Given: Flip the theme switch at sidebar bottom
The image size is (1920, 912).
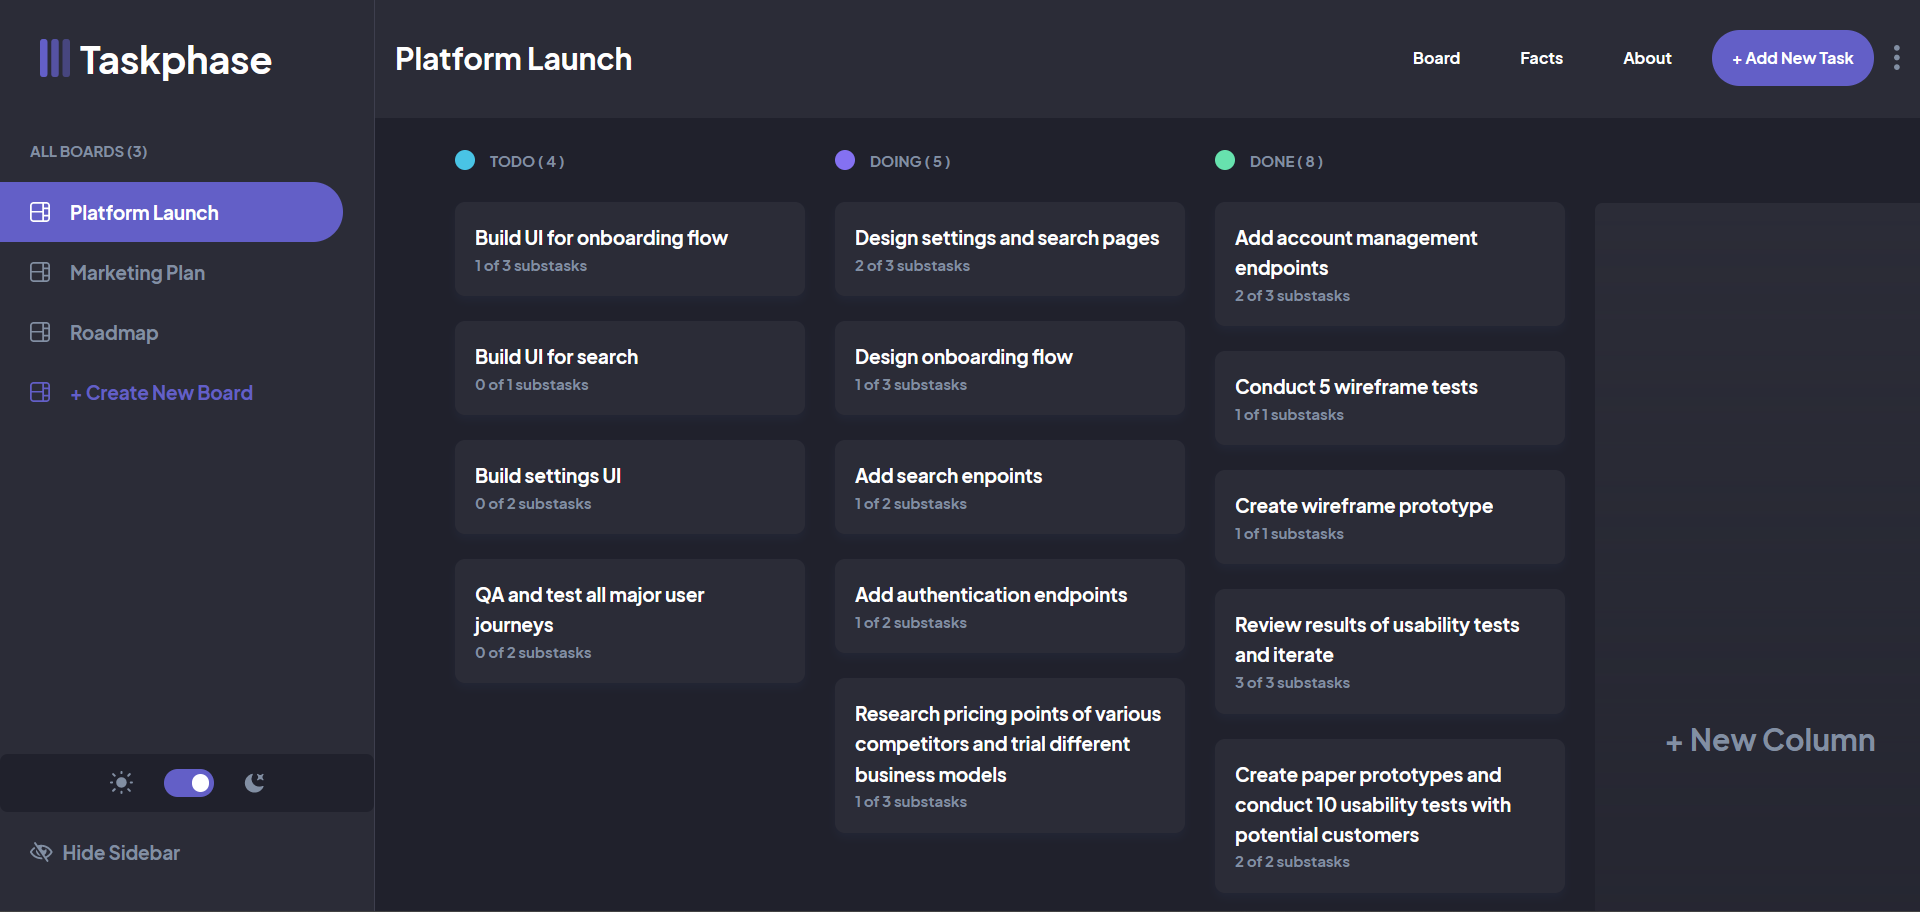Looking at the screenshot, I should click(189, 783).
